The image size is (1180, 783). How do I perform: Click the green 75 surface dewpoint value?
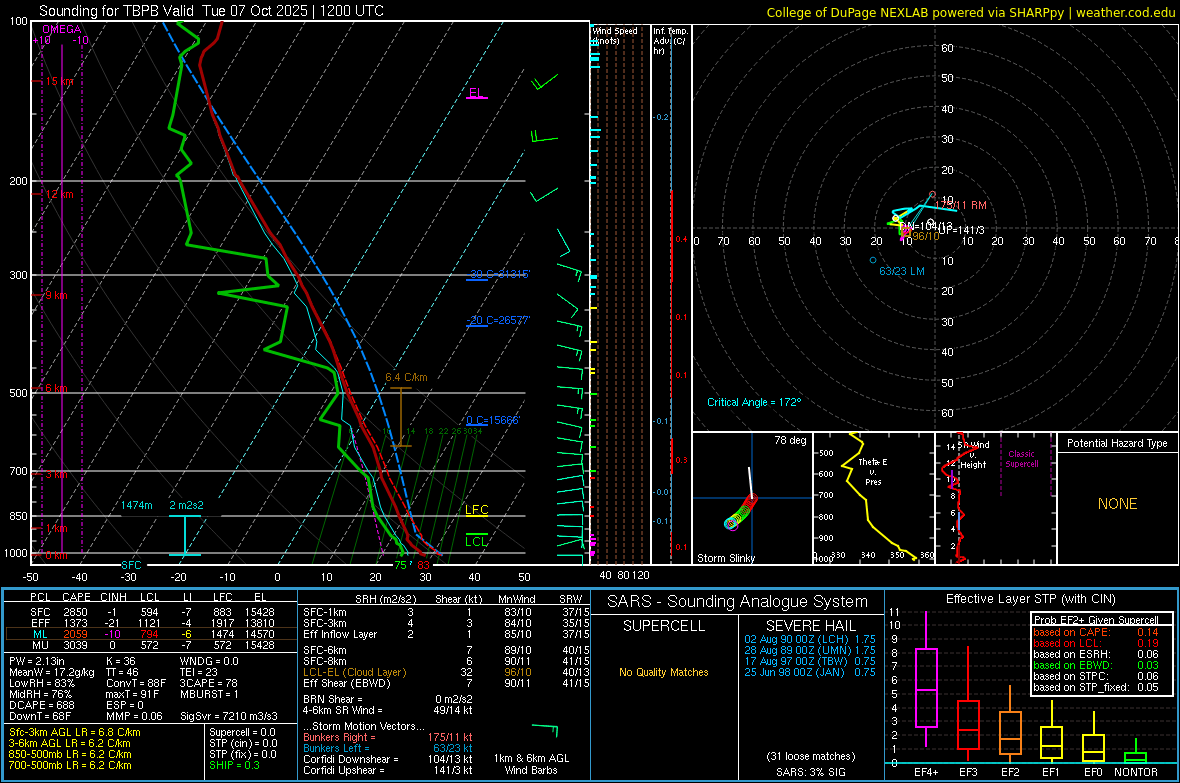pyautogui.click(x=400, y=565)
